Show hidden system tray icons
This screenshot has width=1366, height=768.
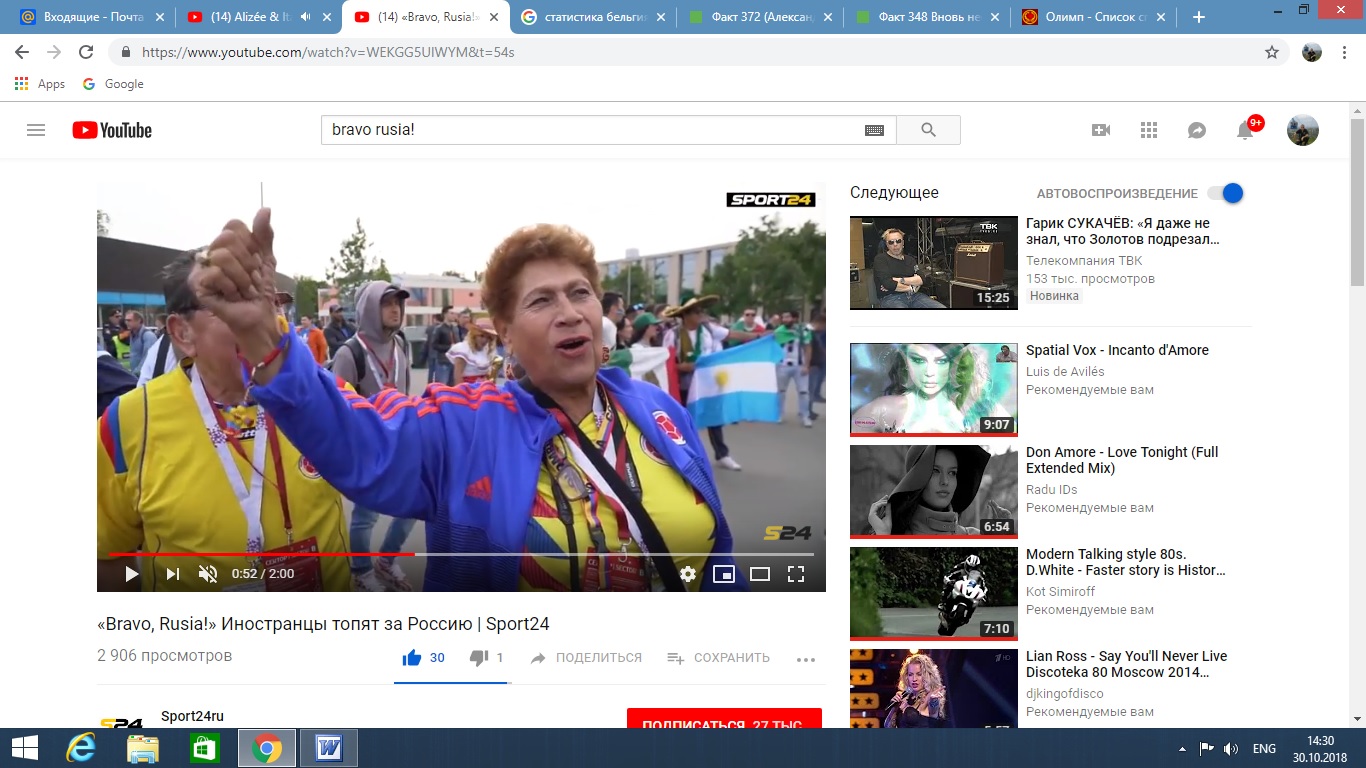coord(1182,748)
